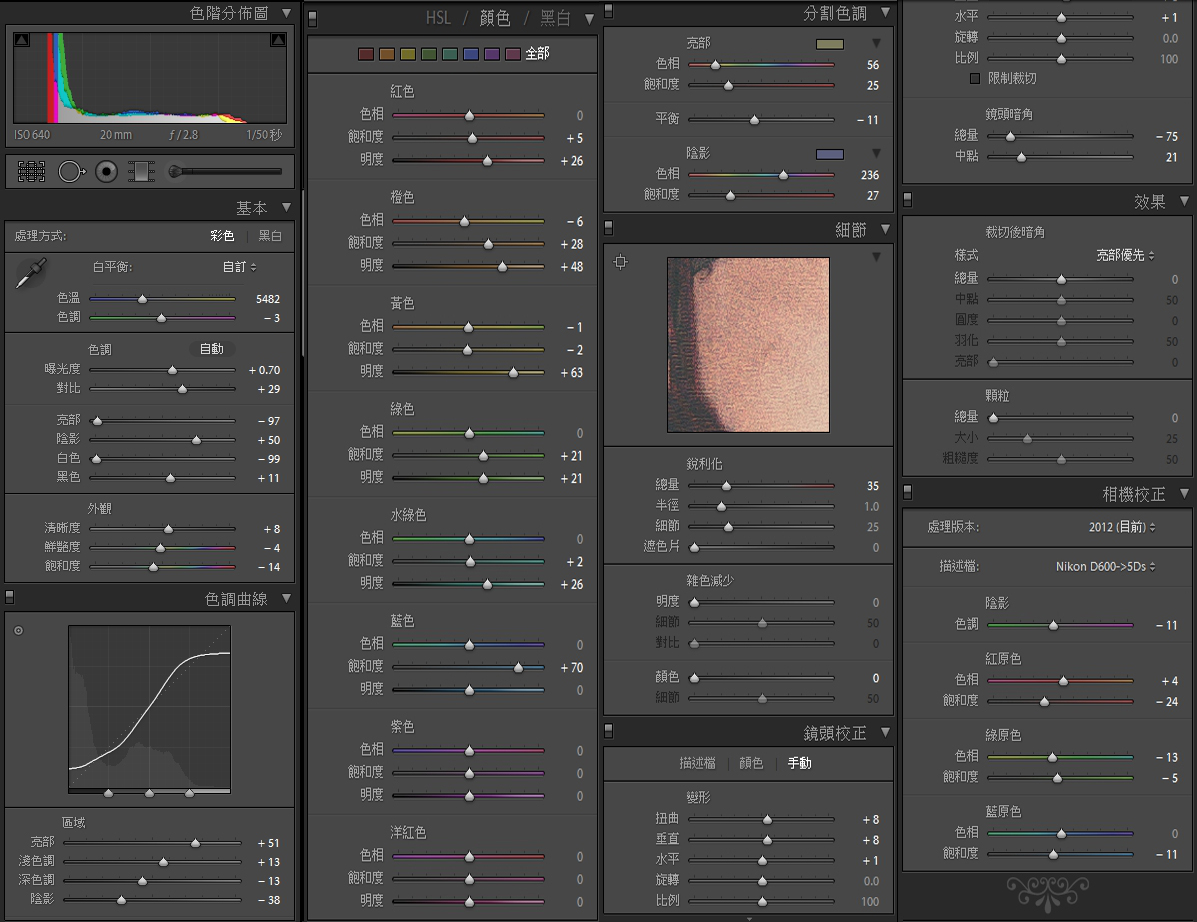Click the detail preview thumbnail
The image size is (1197, 922).
coord(748,345)
